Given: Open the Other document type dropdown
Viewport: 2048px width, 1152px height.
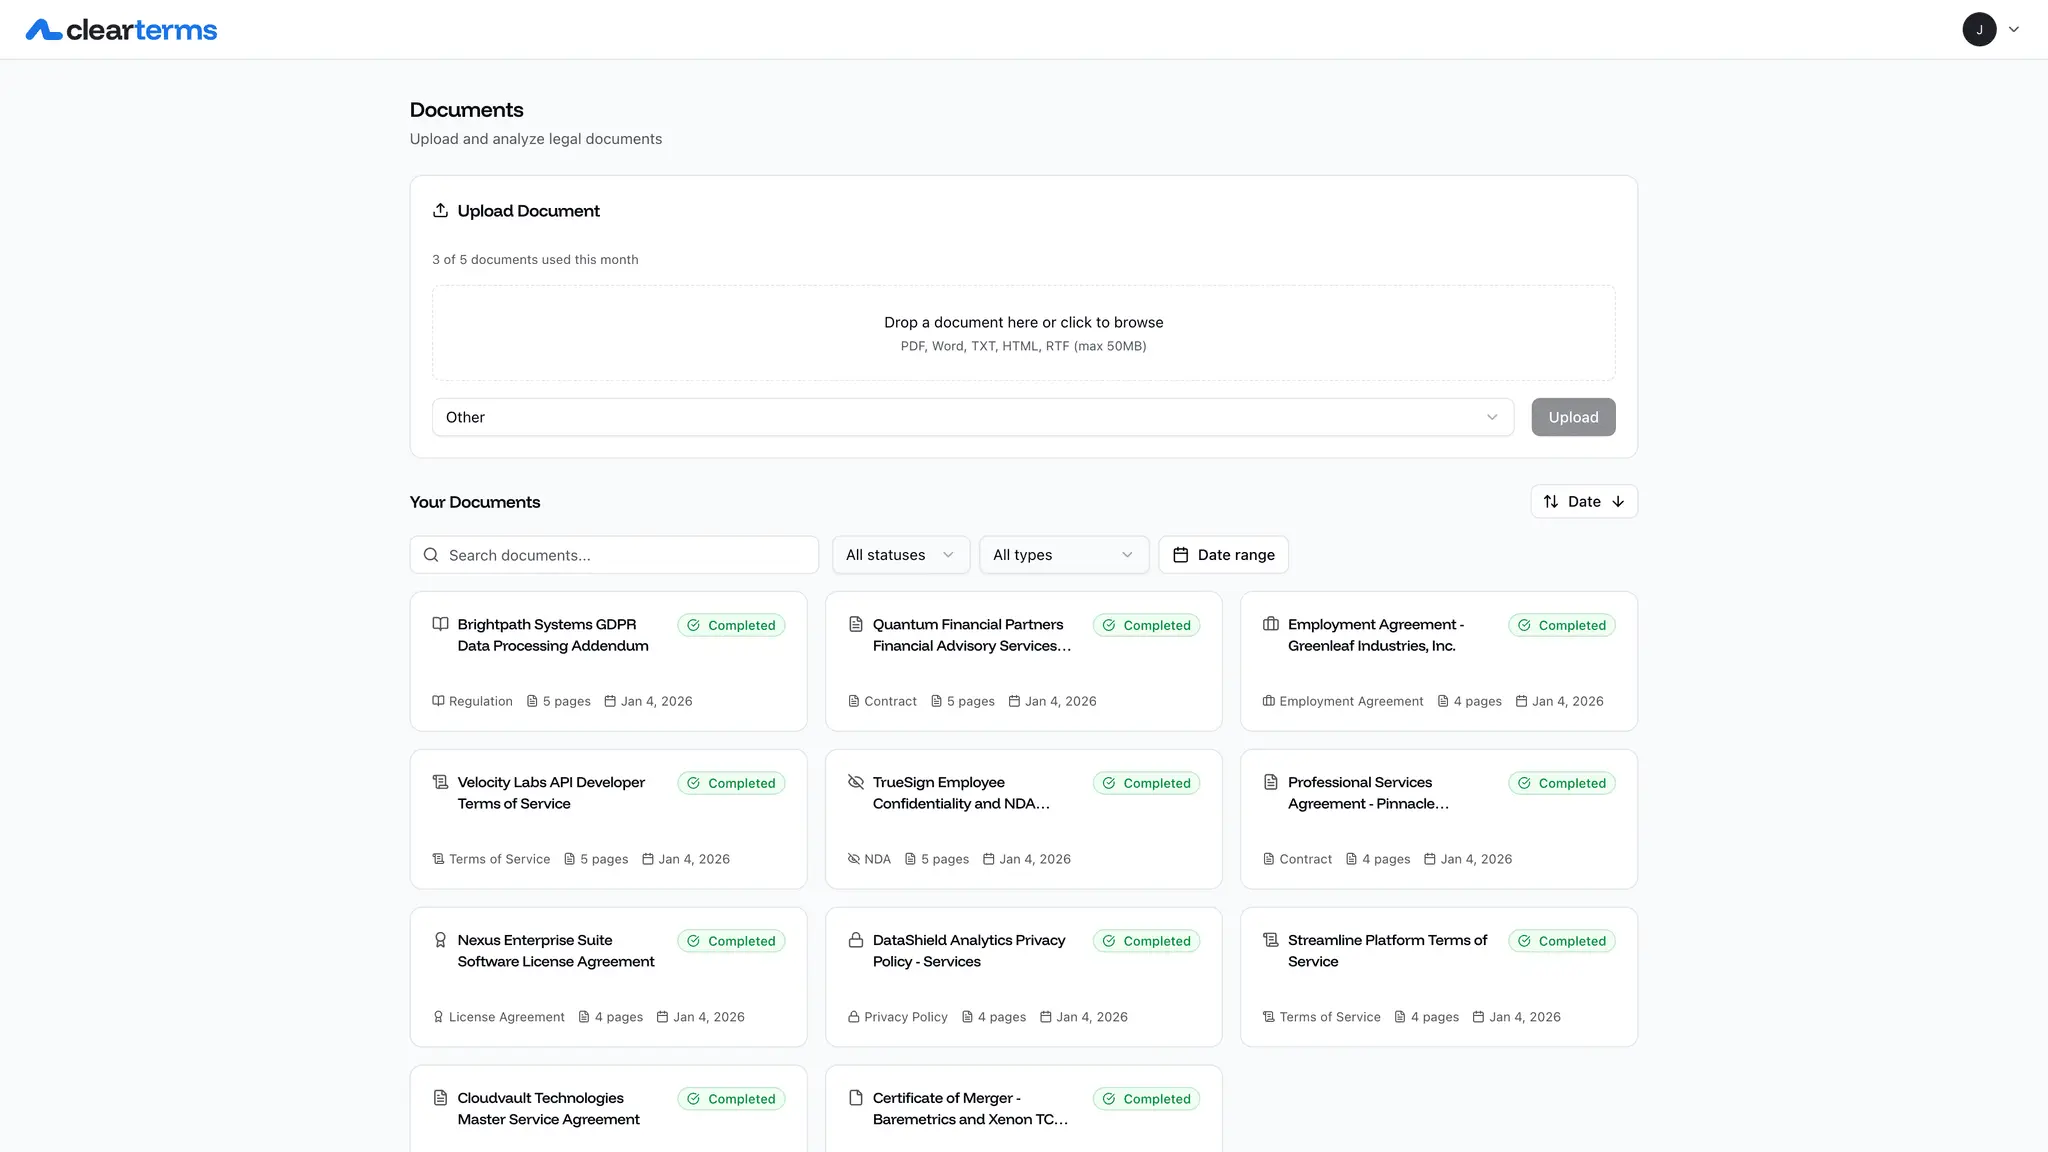Looking at the screenshot, I should coord(972,417).
